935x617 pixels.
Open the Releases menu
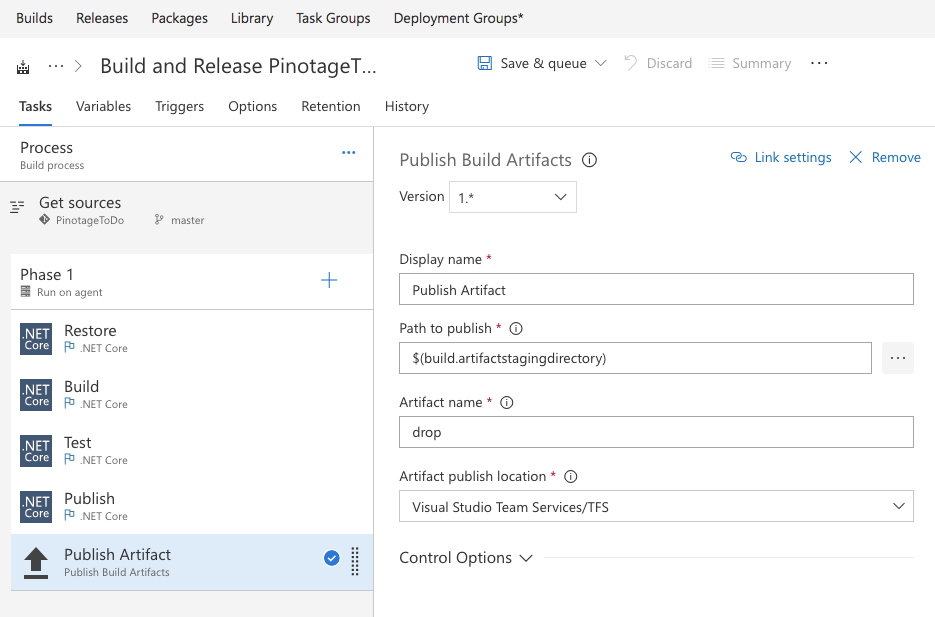pos(102,18)
